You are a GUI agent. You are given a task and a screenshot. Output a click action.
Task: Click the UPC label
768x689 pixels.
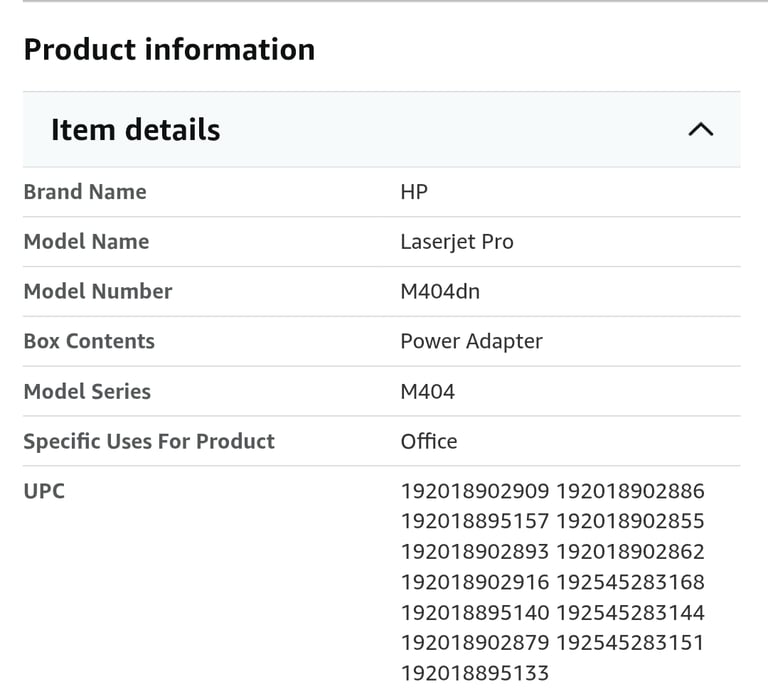(x=44, y=491)
